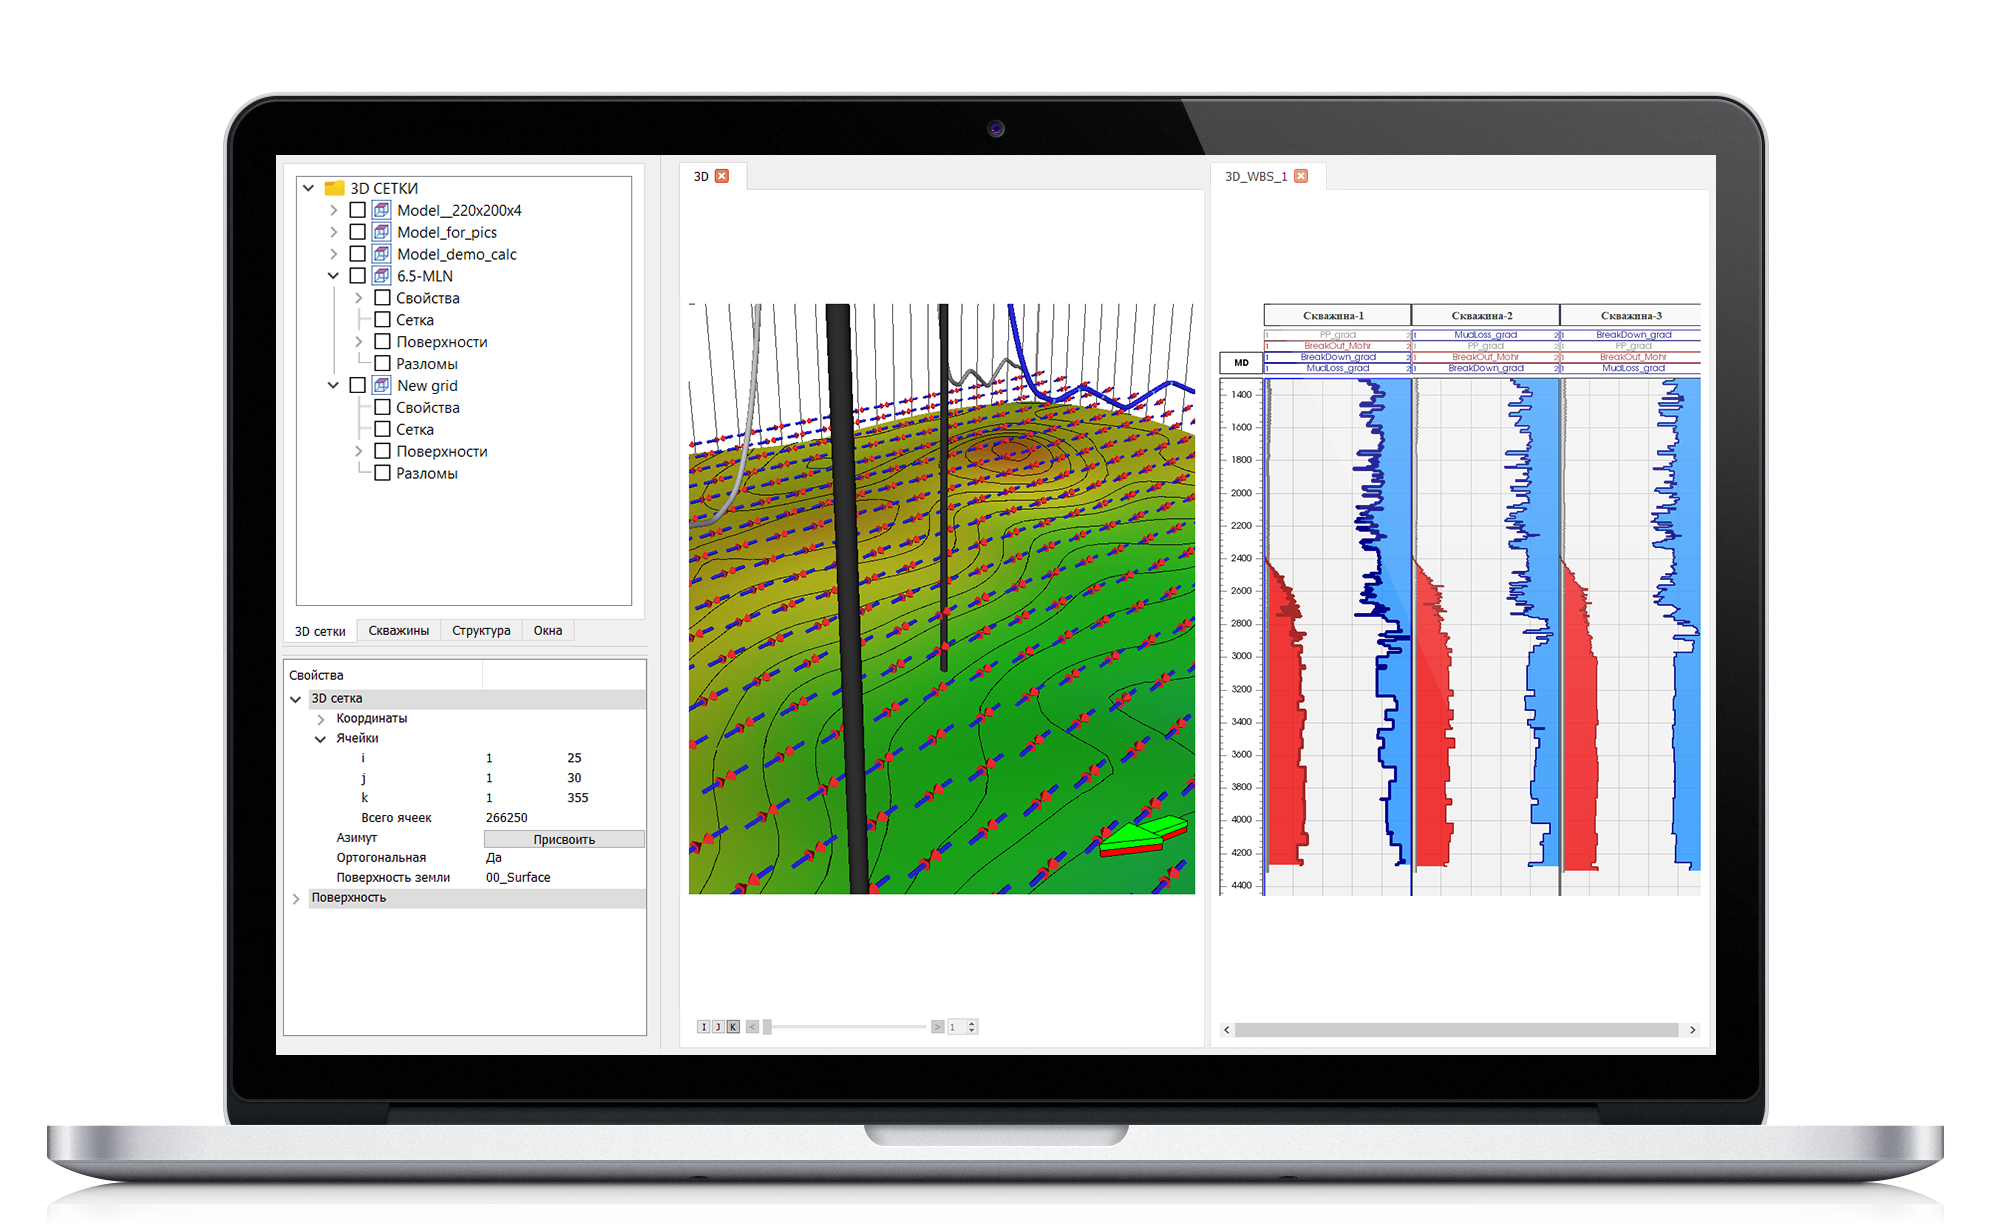Click the slice number spinner up arrow

(x=972, y=1024)
